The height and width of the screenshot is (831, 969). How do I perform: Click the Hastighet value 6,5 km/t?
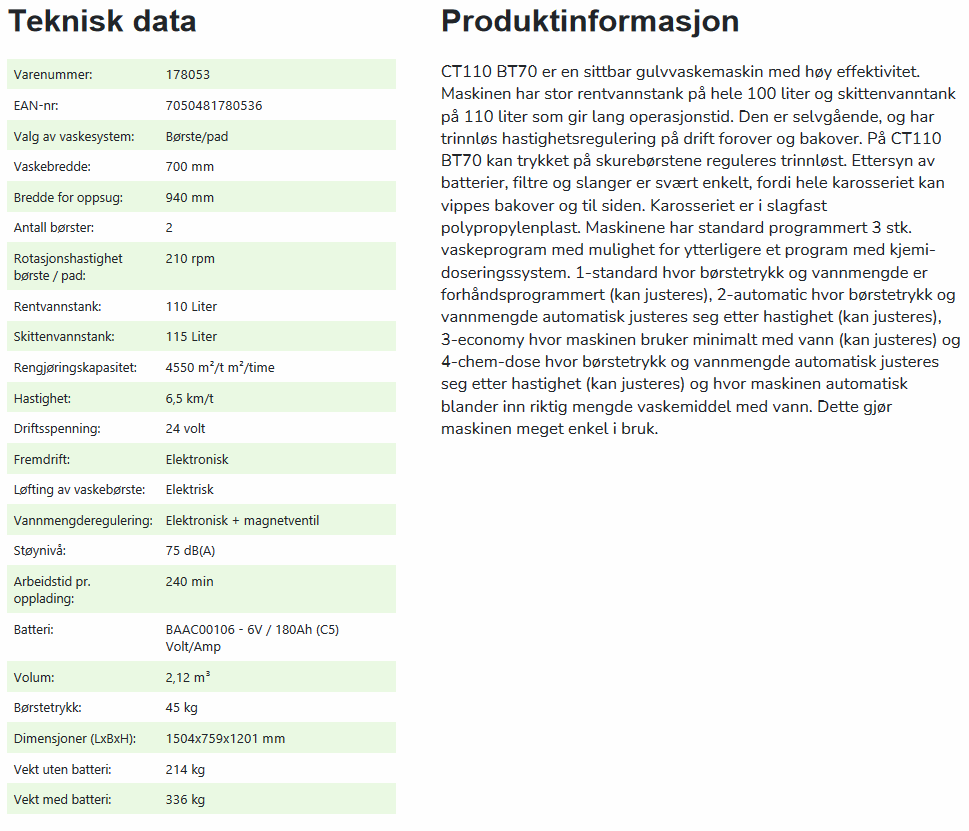(x=190, y=399)
